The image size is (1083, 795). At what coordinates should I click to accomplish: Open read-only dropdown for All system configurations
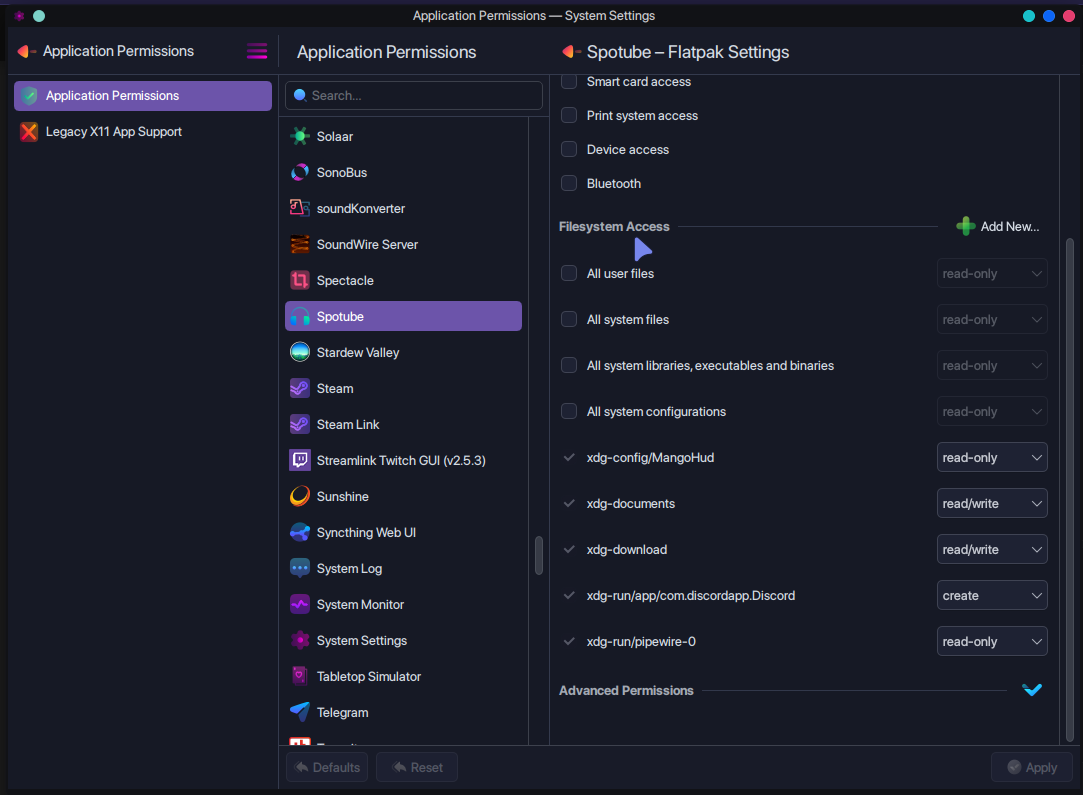coord(992,412)
